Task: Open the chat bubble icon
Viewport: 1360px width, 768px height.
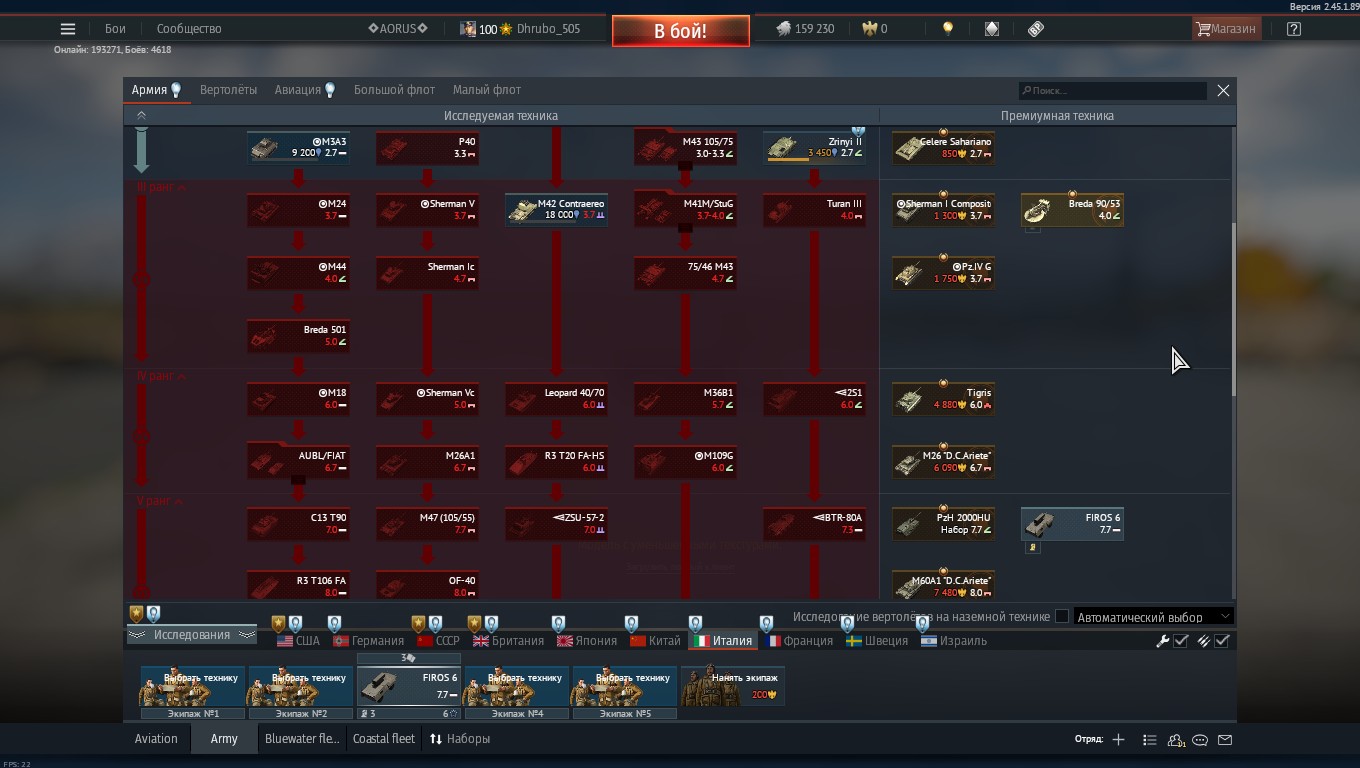Action: pyautogui.click(x=1200, y=740)
